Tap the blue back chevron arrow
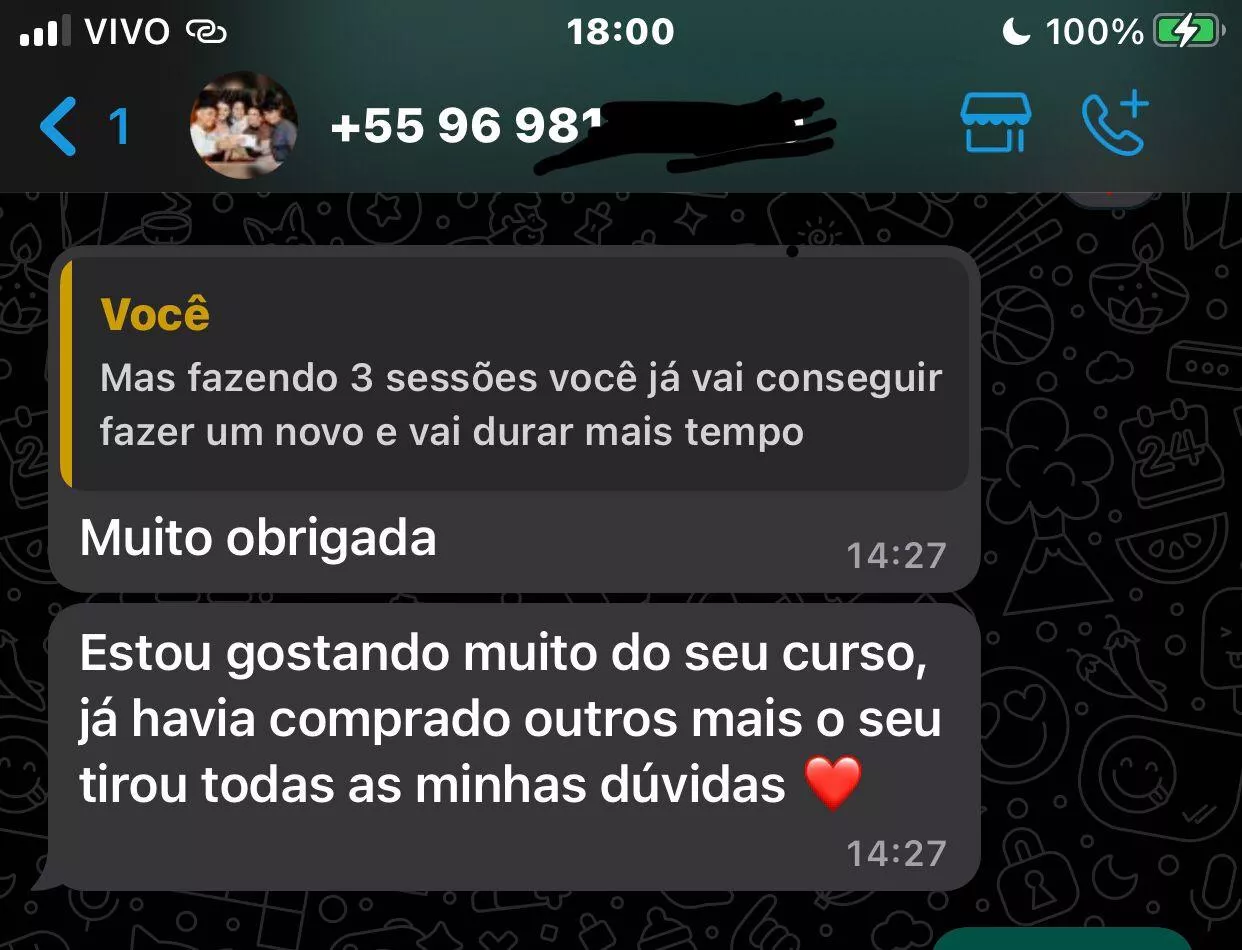The image size is (1242, 950). pyautogui.click(x=58, y=128)
